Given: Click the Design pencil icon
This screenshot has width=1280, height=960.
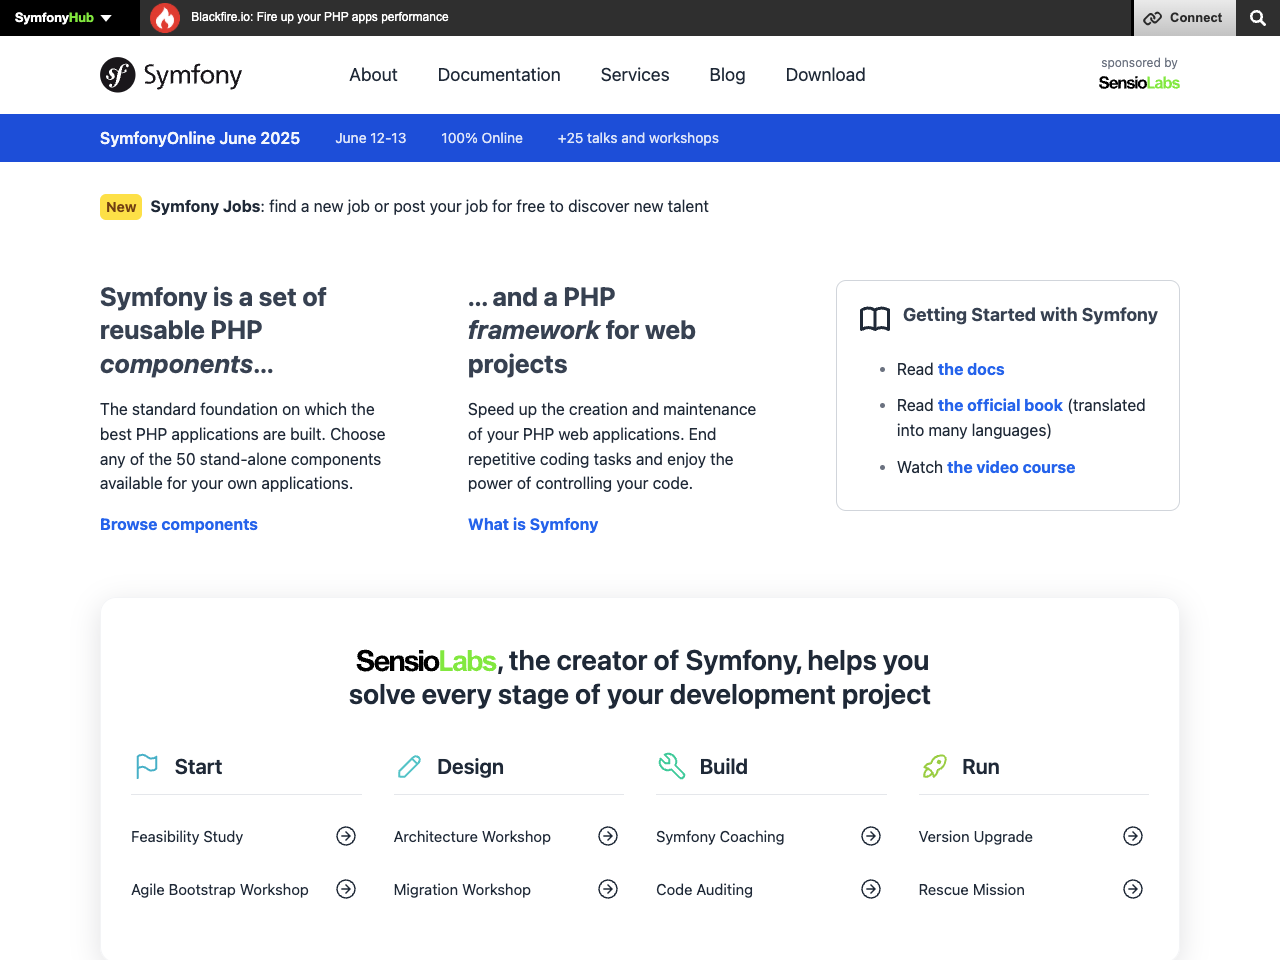Looking at the screenshot, I should 409,766.
